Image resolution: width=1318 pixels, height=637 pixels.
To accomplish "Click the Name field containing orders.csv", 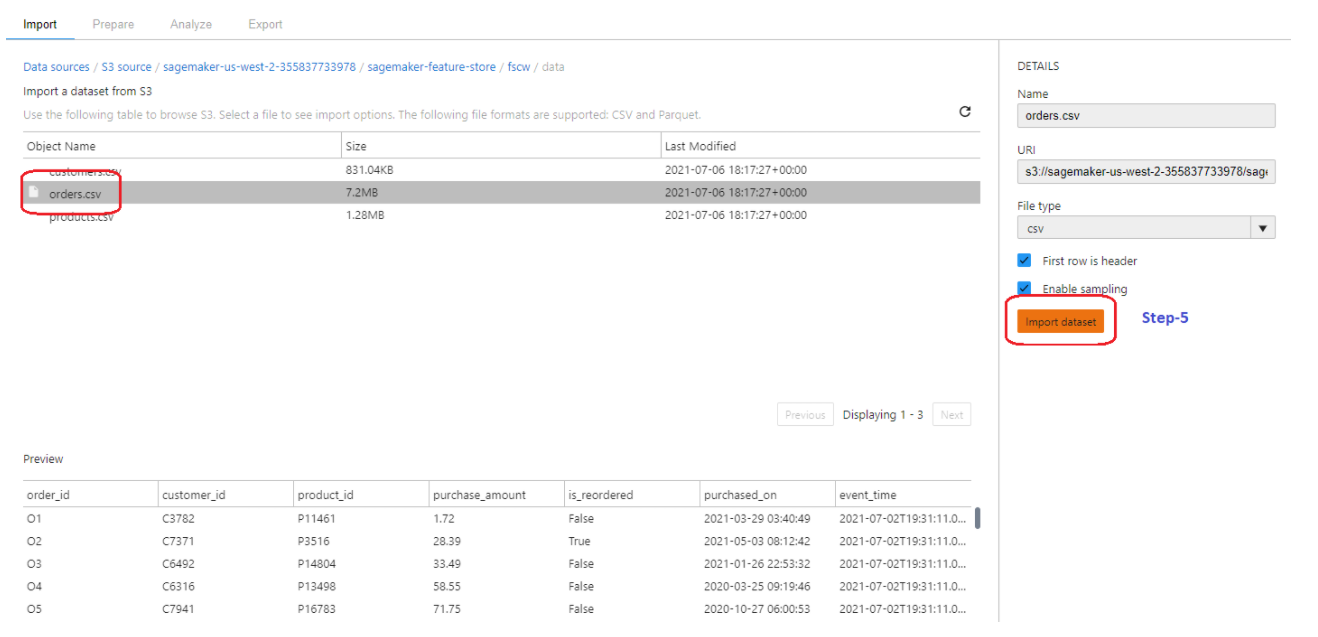I will [x=1146, y=115].
